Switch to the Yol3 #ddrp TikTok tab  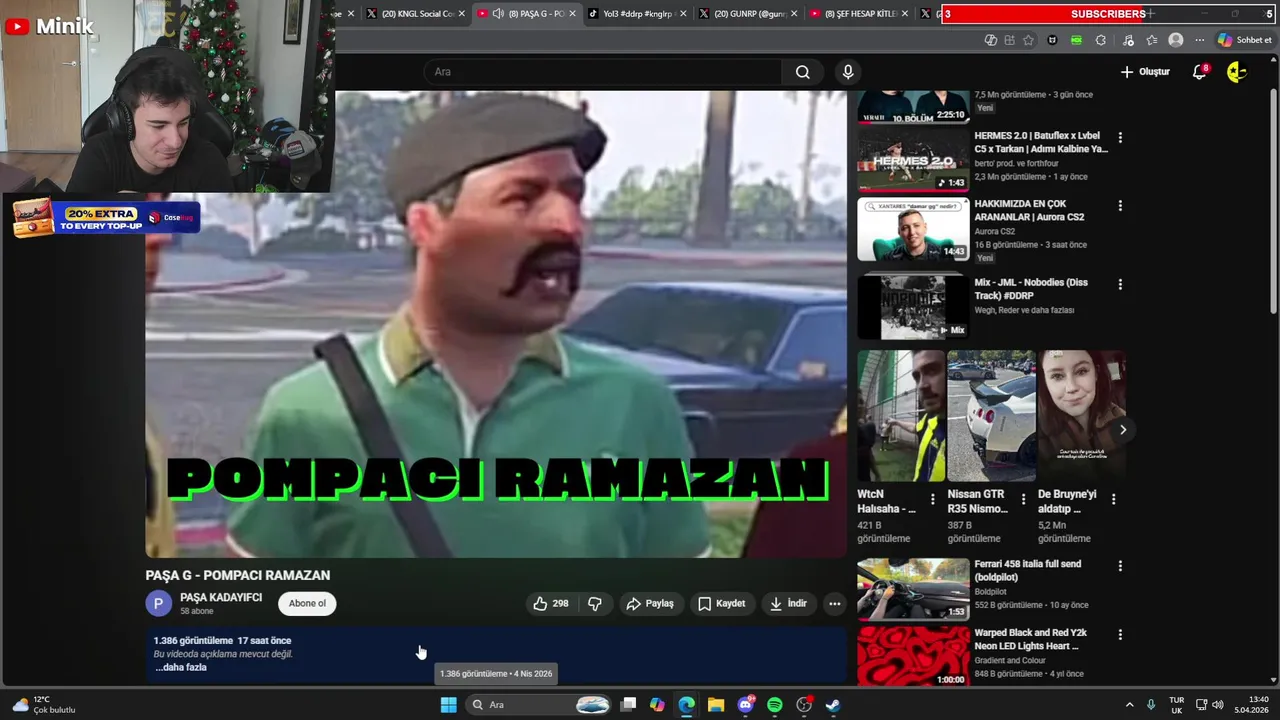(636, 14)
